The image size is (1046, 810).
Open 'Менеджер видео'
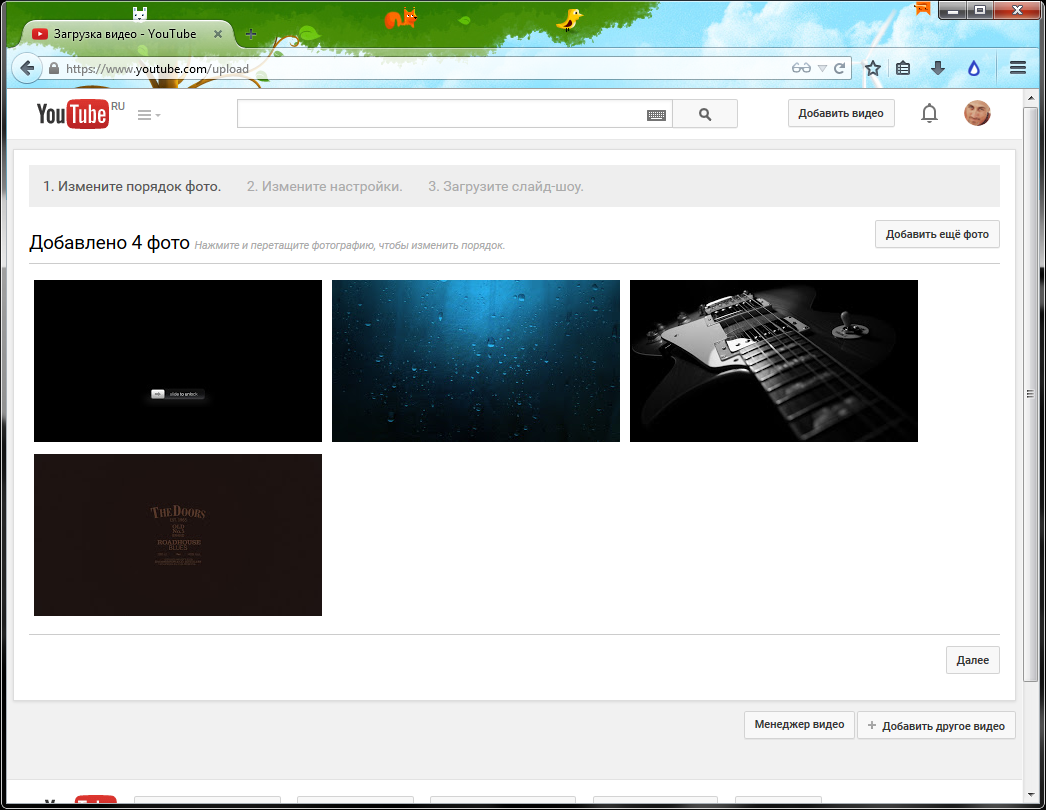click(799, 725)
